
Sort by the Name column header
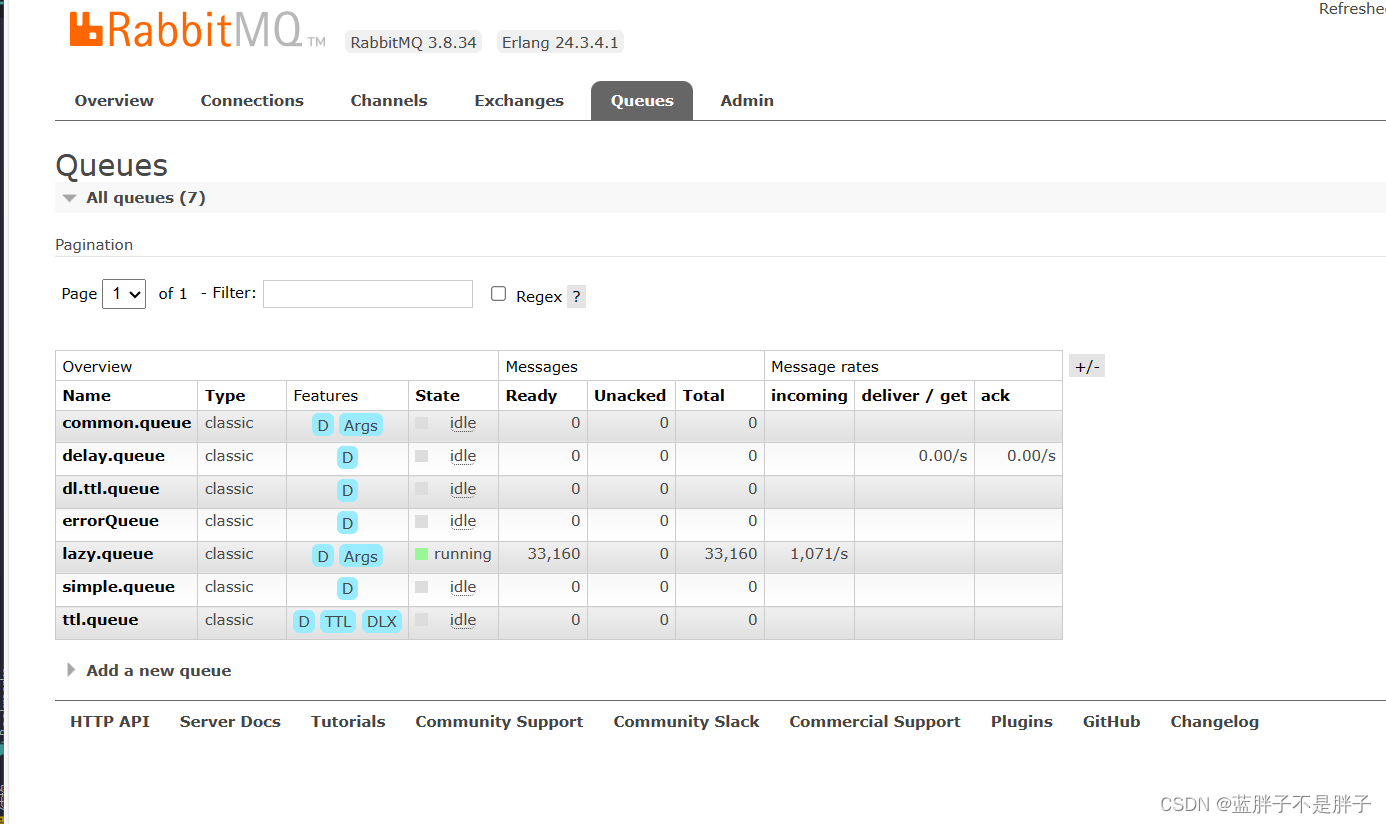87,395
